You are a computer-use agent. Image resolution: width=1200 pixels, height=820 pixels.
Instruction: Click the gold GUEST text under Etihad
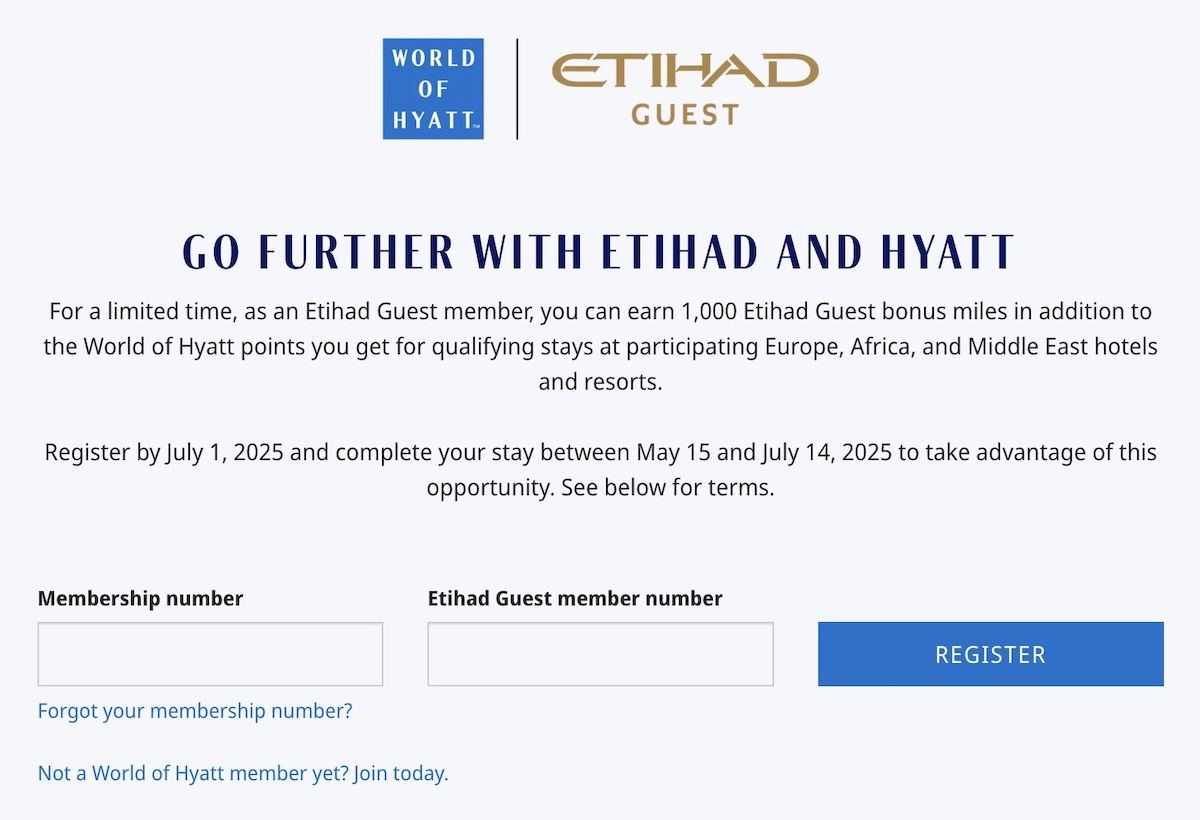click(685, 115)
